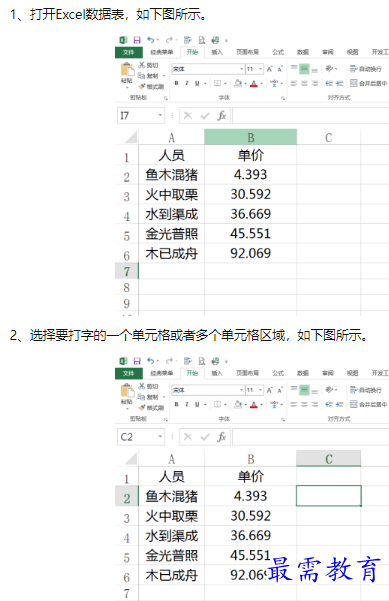This screenshot has width=389, height=601.
Task: Switch to 视图 tab in lower Excel ribbon
Action: [352, 373]
